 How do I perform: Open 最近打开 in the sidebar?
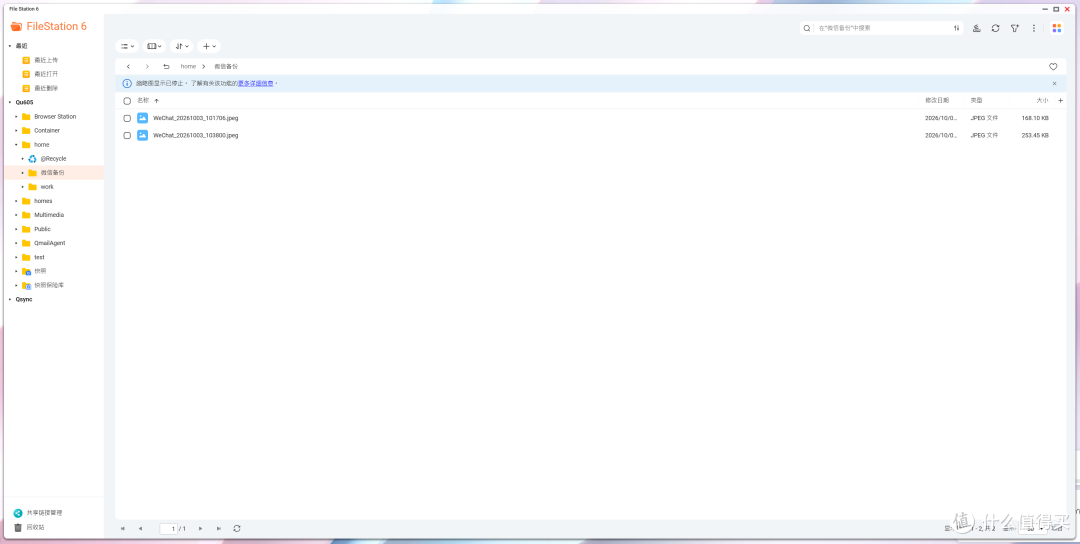46,74
